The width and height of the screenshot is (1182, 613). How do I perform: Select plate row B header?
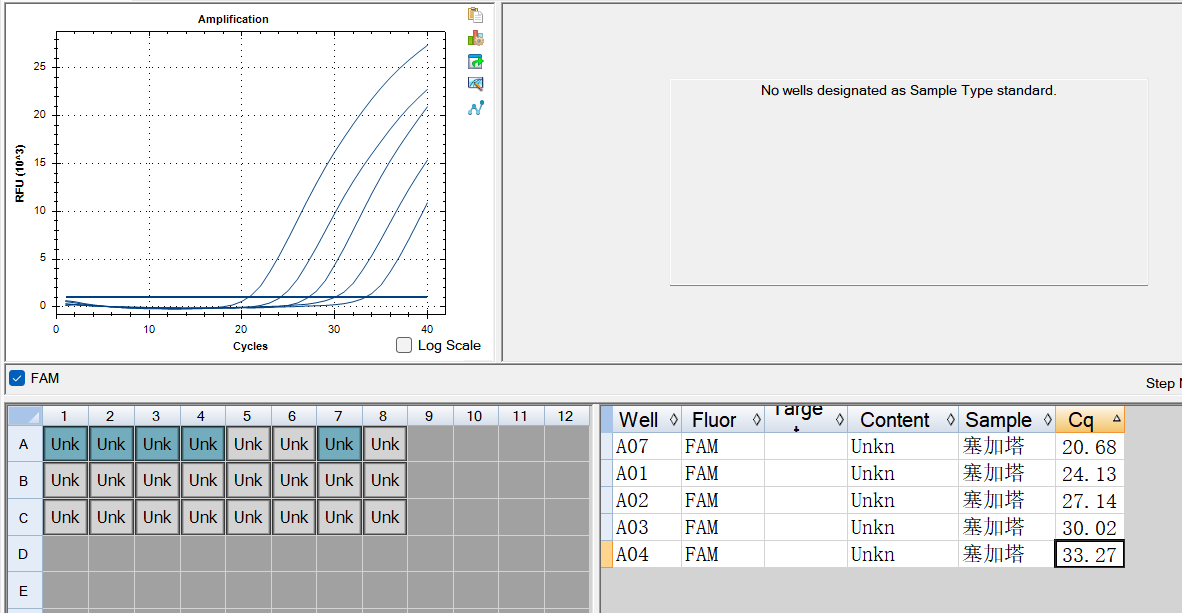(24, 481)
